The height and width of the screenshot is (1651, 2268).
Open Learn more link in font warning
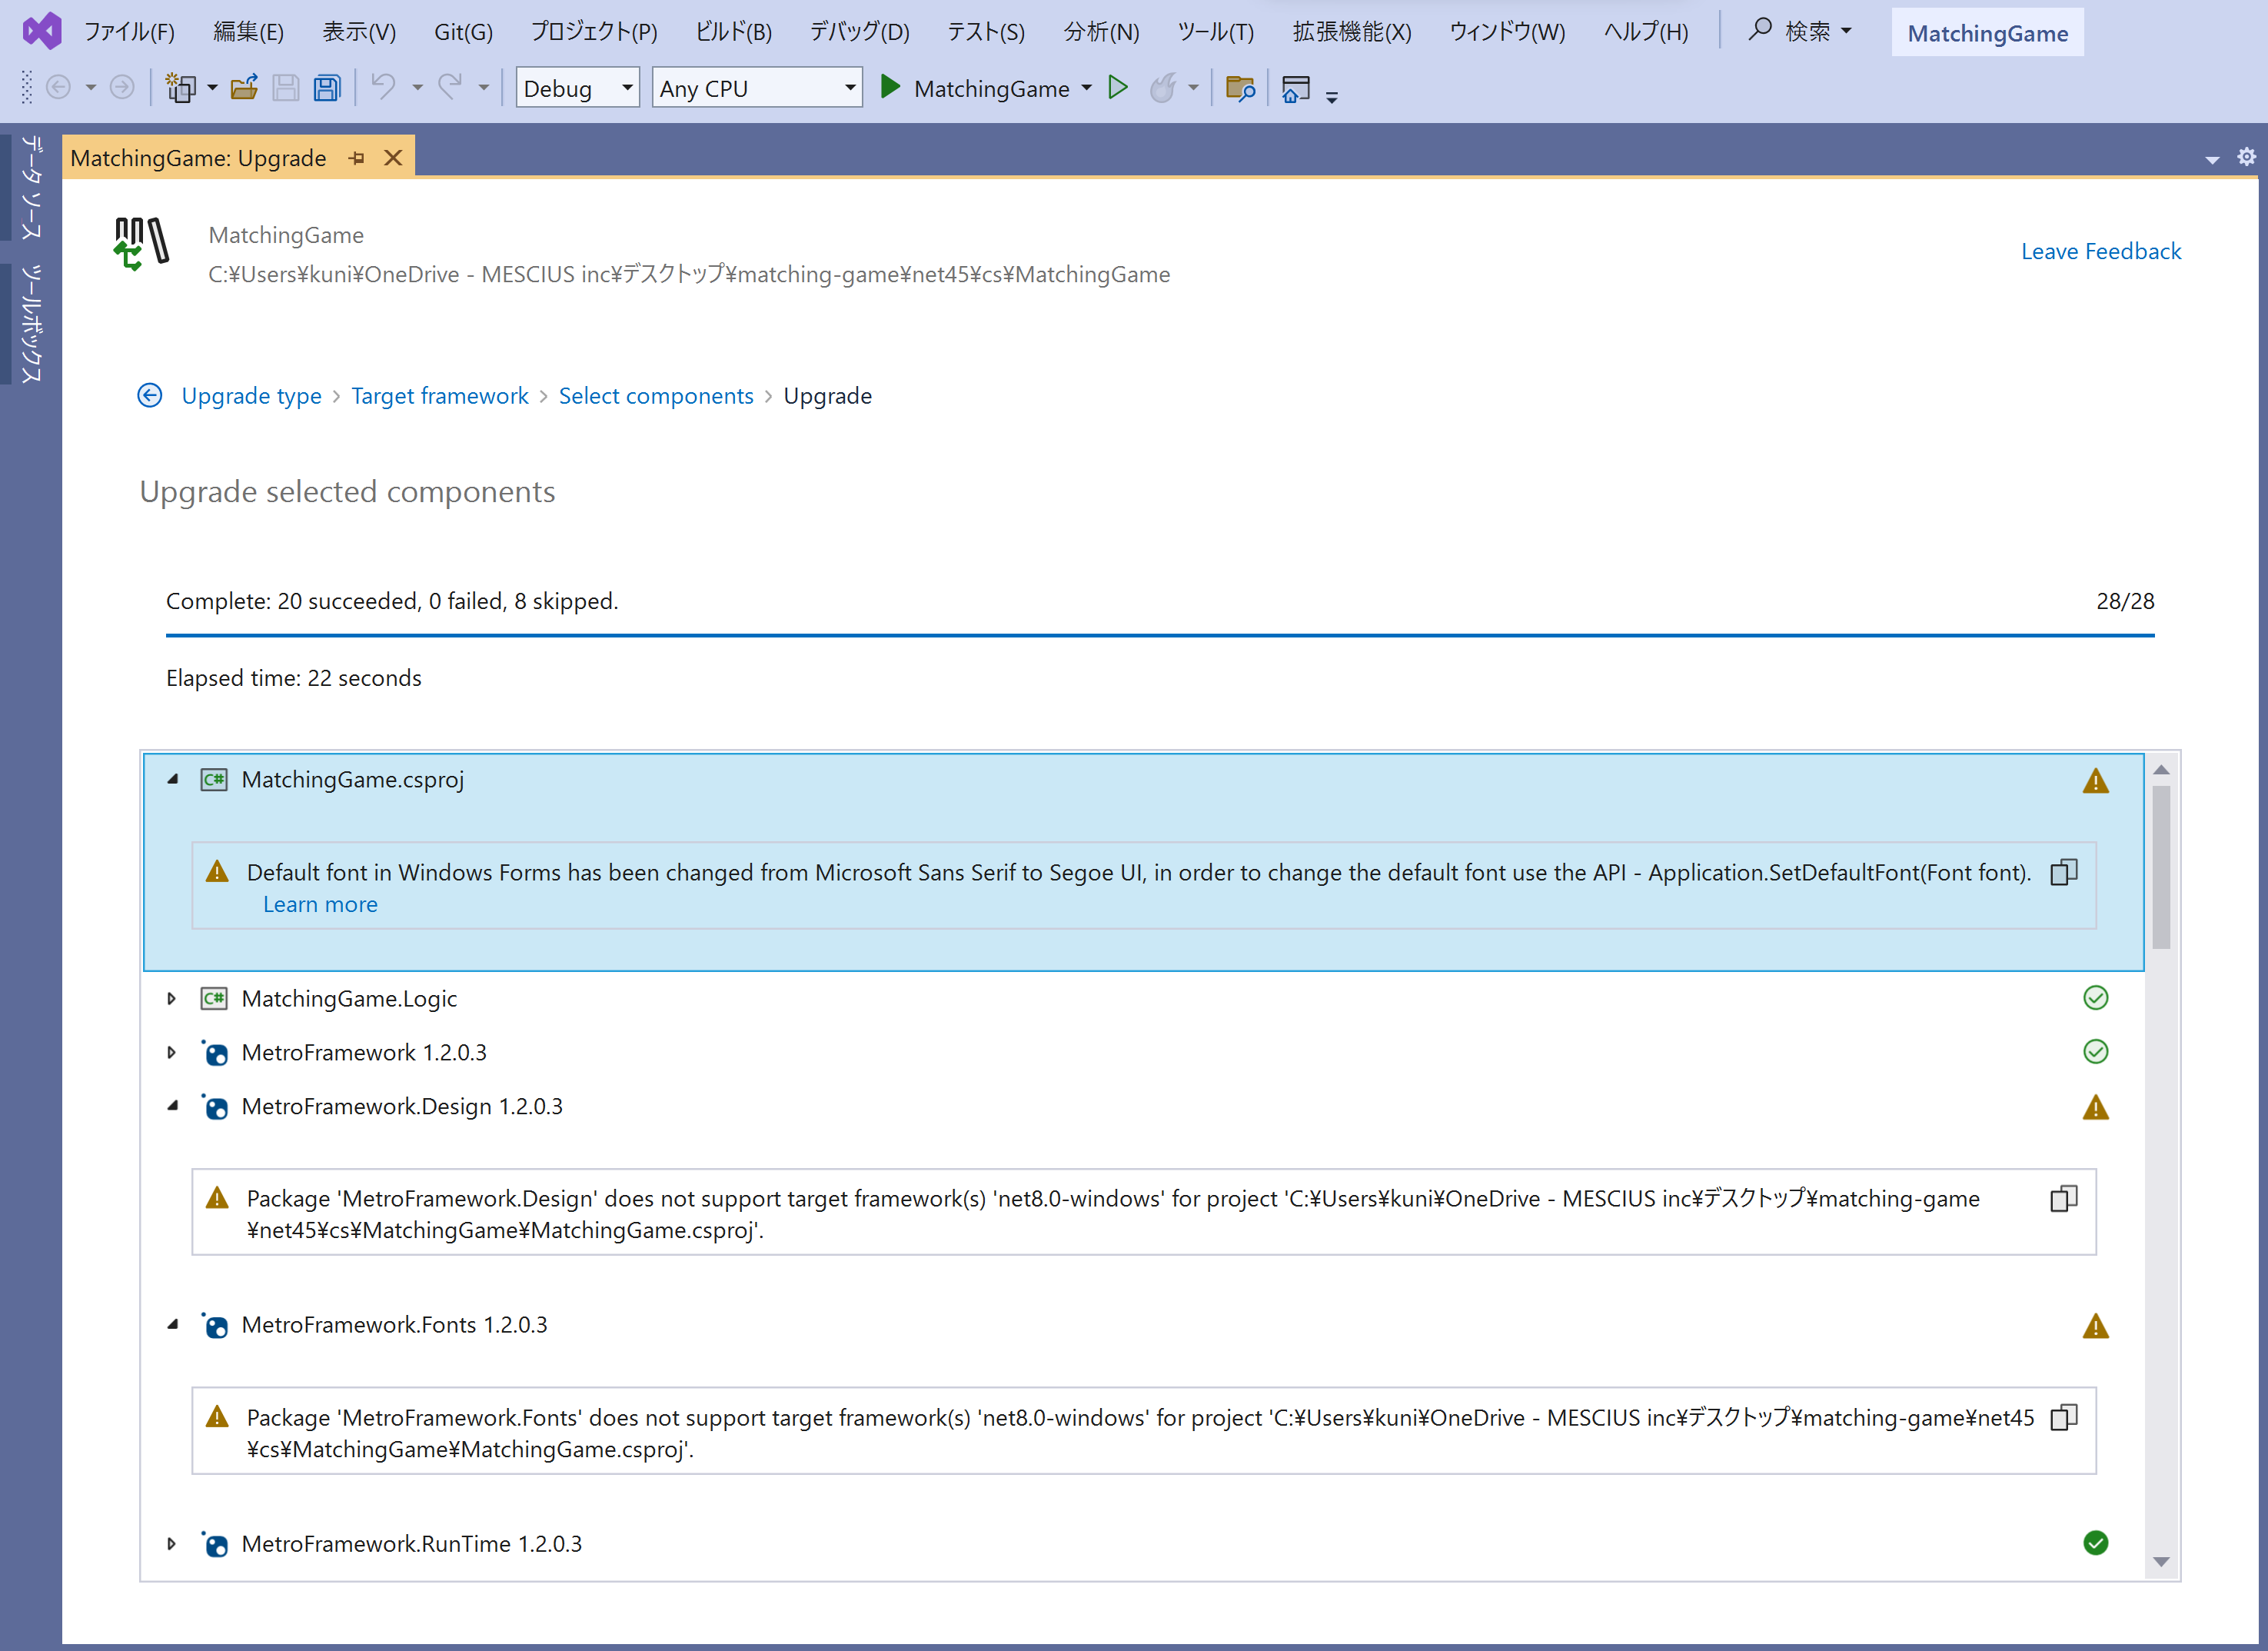coord(320,905)
